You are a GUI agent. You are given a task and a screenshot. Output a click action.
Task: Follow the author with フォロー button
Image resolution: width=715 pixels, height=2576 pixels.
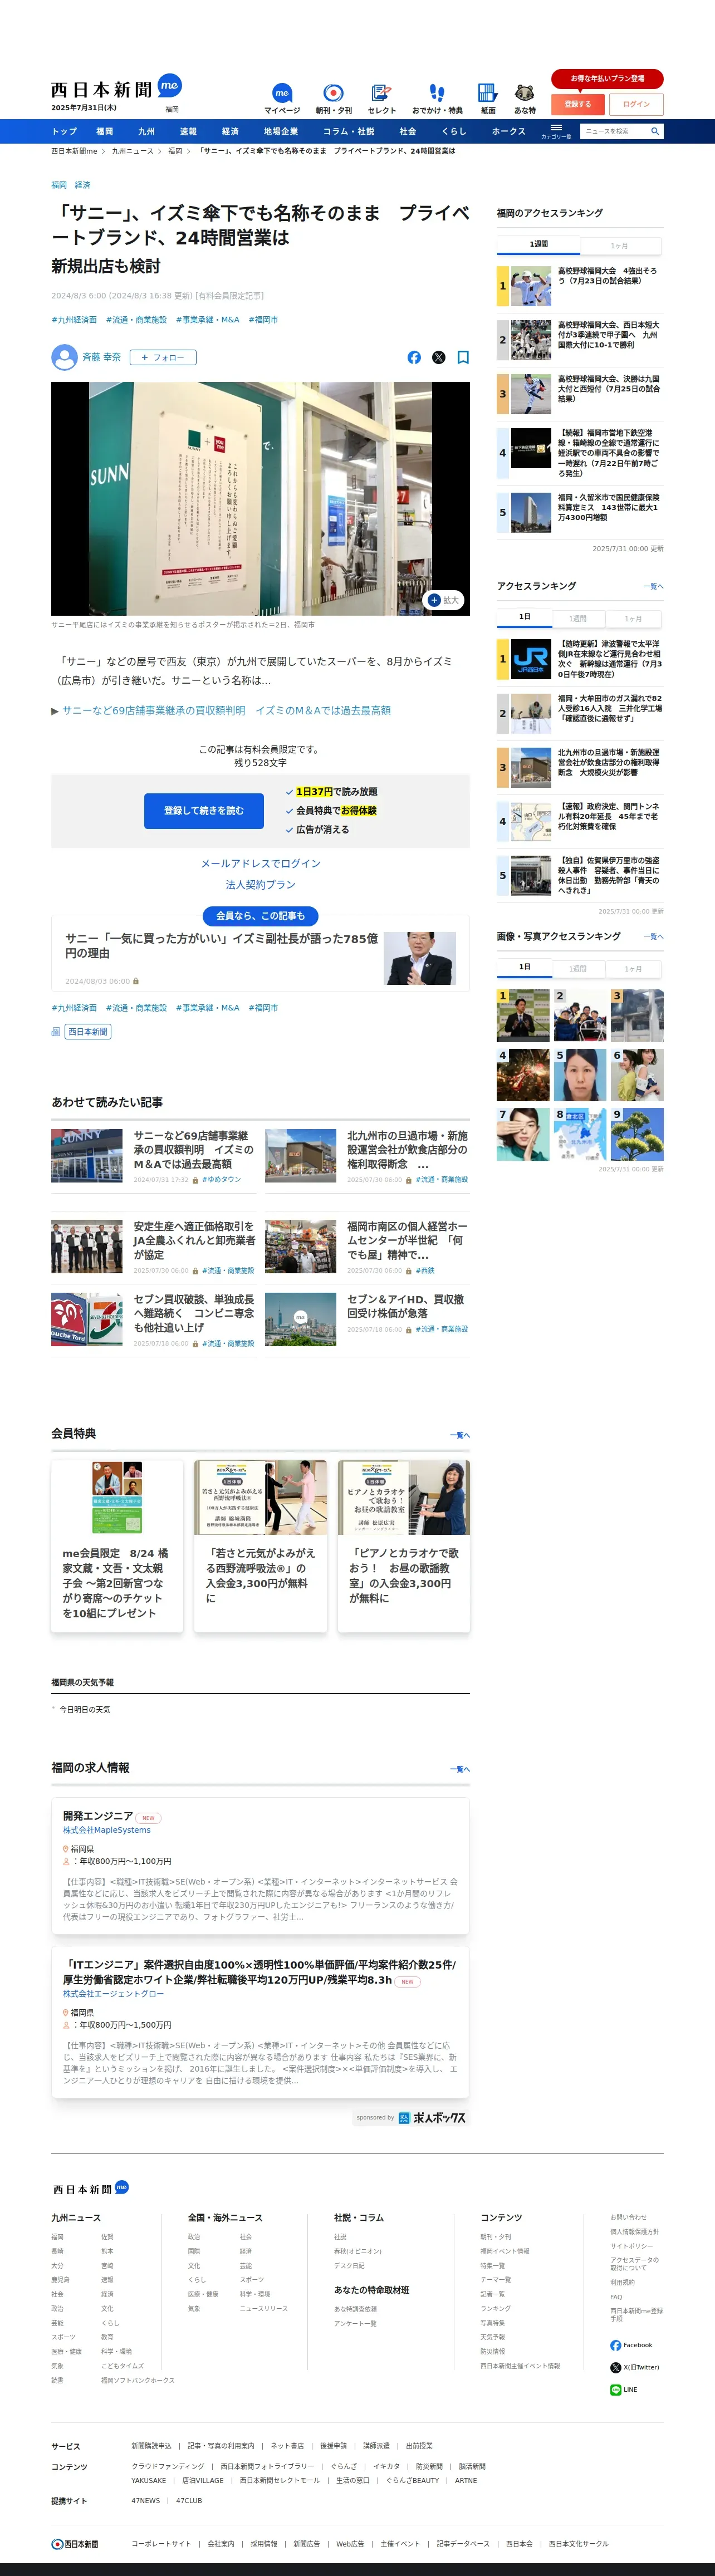pos(163,357)
